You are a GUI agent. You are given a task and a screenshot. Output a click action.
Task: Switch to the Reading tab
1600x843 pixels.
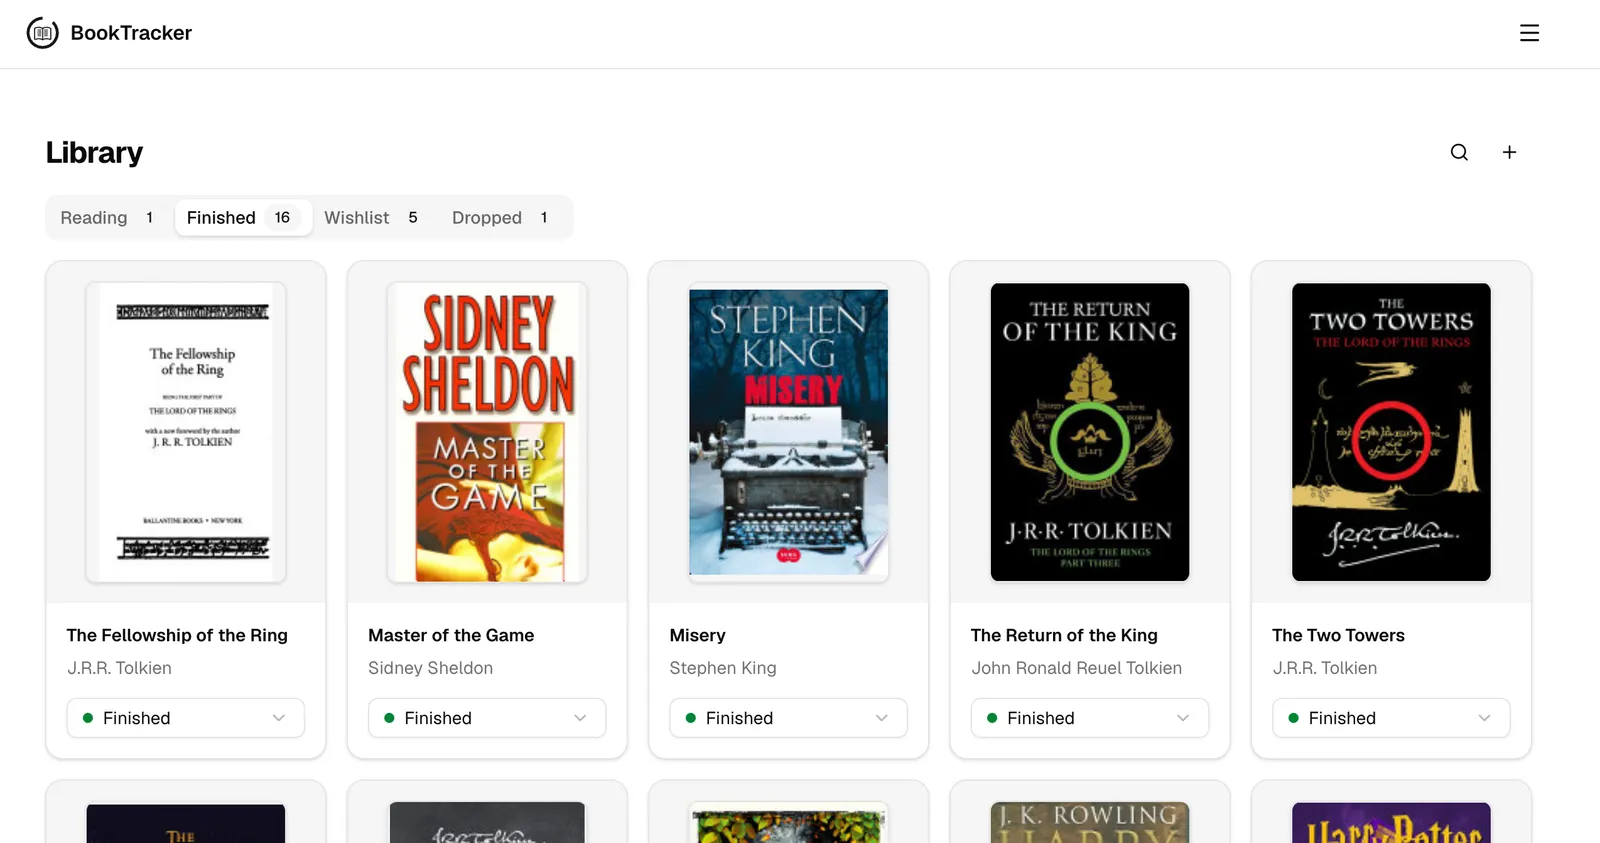(109, 217)
